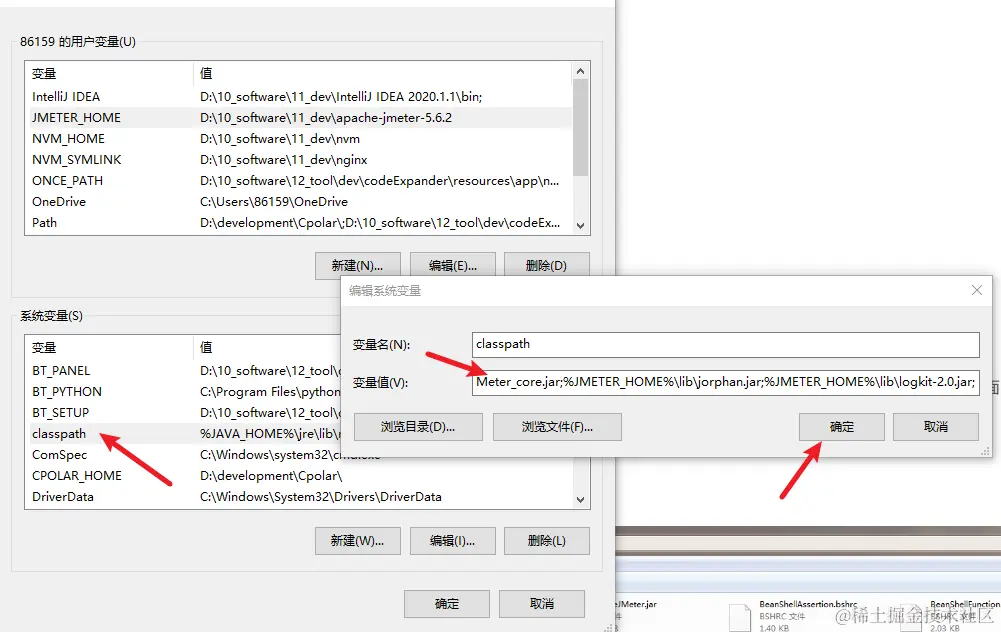Select the classpath system variable row
1001x632 pixels.
[184, 433]
